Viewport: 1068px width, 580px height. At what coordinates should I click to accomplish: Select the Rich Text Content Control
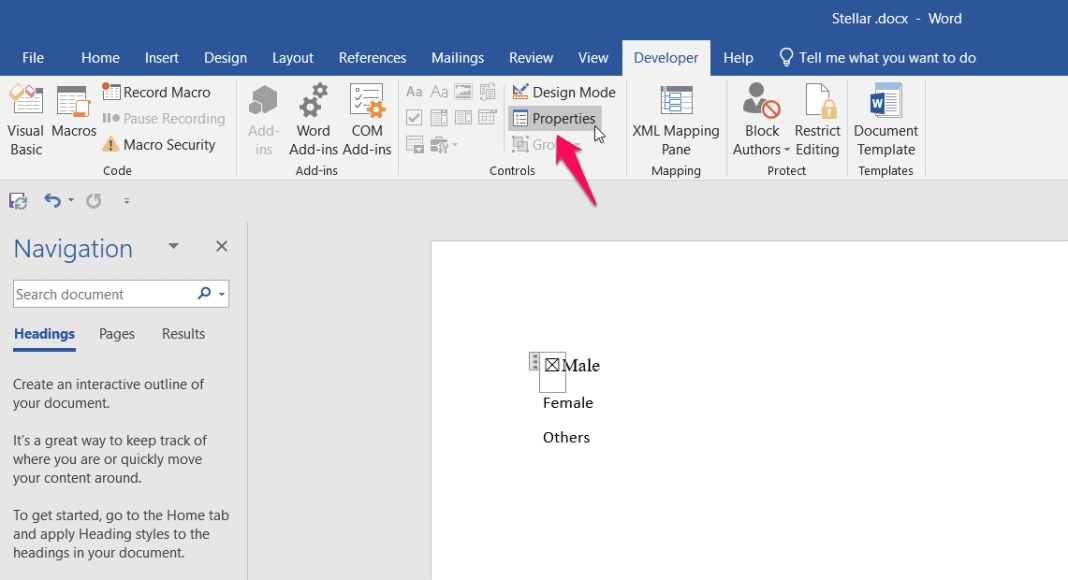coord(414,91)
